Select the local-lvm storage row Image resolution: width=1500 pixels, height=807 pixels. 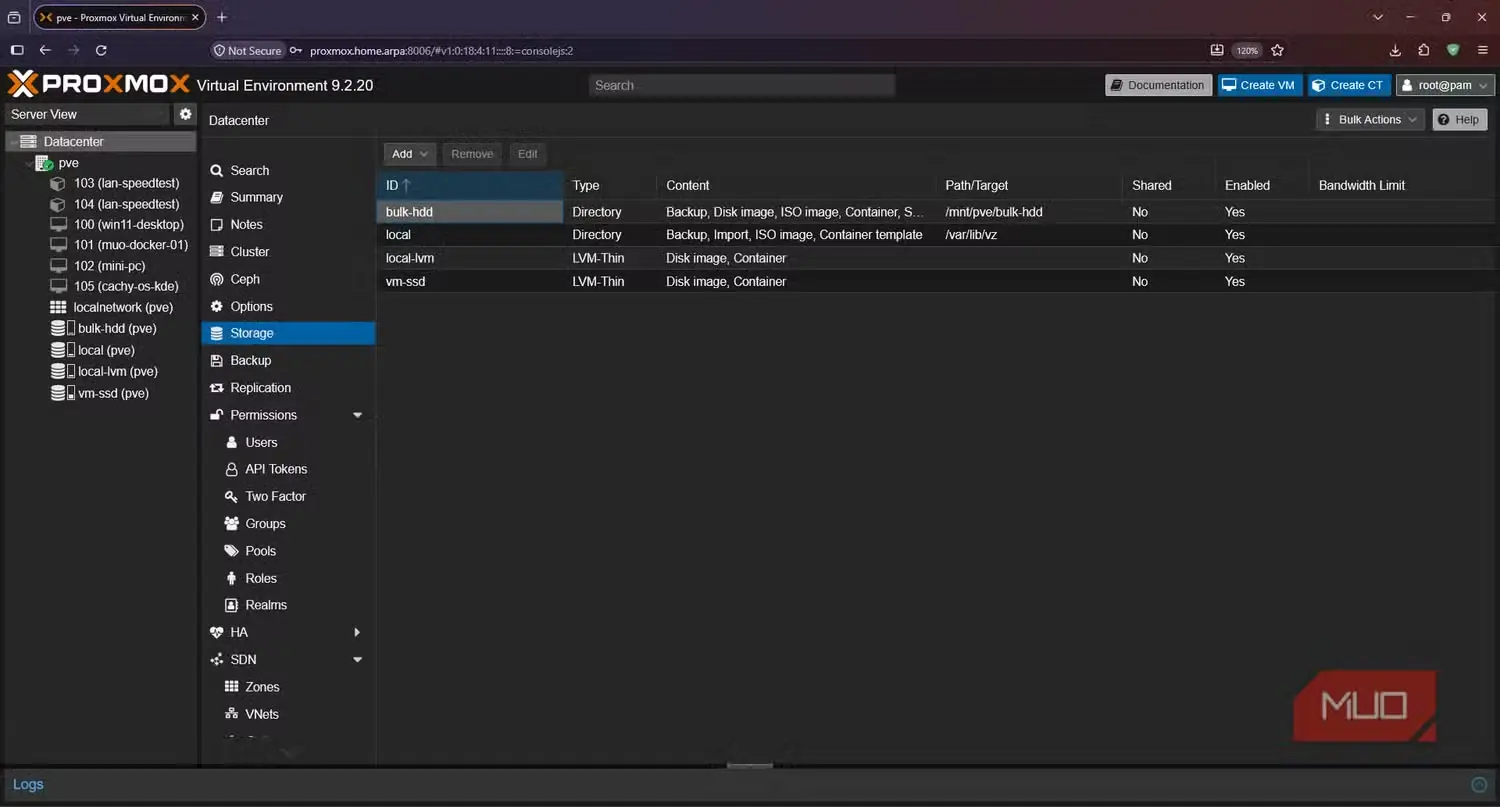pyautogui.click(x=938, y=258)
